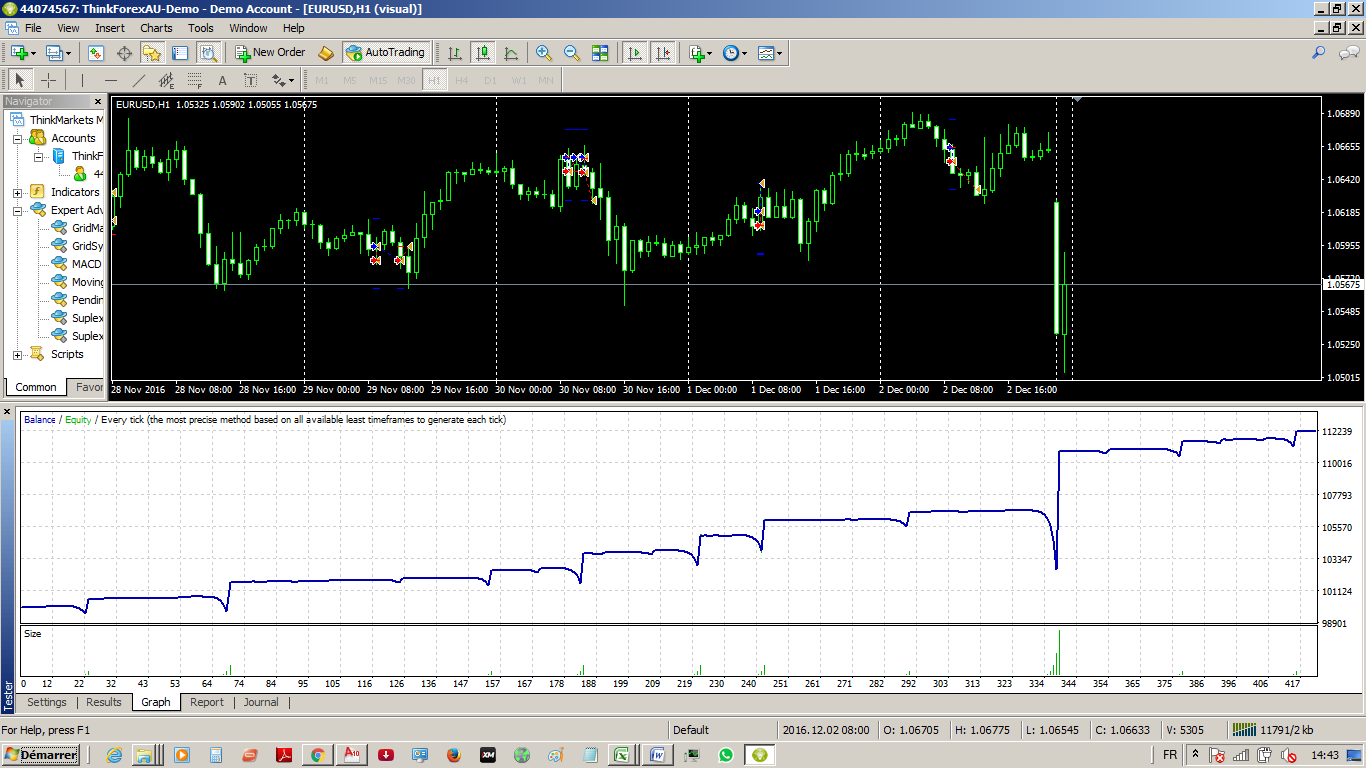Switch chart to bar chart style
Image resolution: width=1366 pixels, height=768 pixels.
tap(455, 53)
